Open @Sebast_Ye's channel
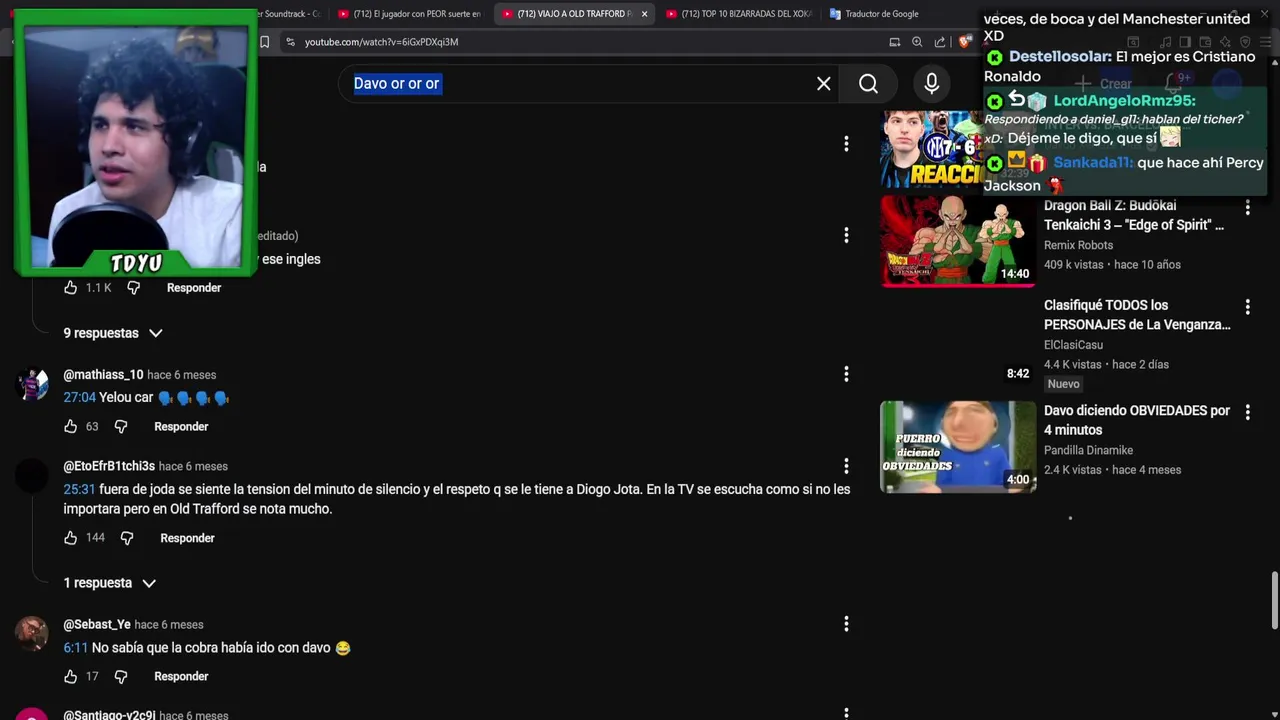1280x720 pixels. point(97,625)
